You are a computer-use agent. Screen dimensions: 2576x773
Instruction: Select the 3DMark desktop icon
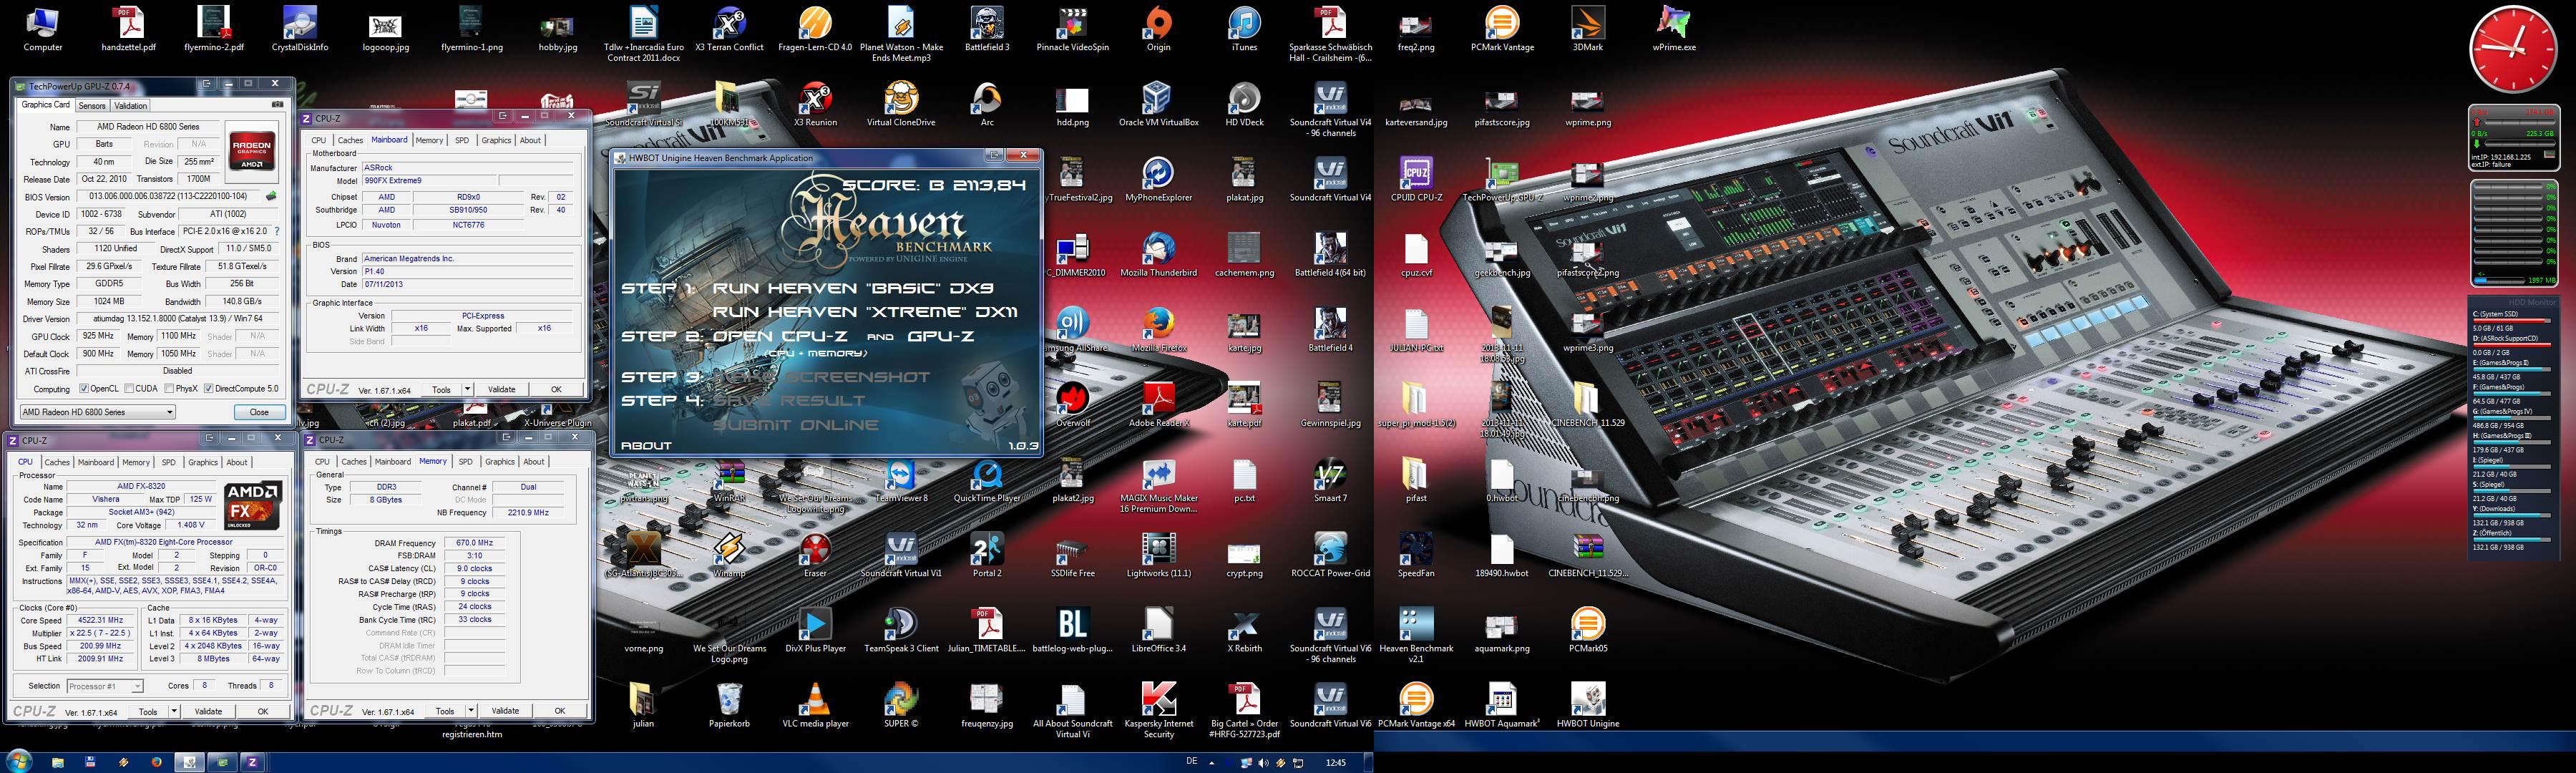coord(1587,29)
